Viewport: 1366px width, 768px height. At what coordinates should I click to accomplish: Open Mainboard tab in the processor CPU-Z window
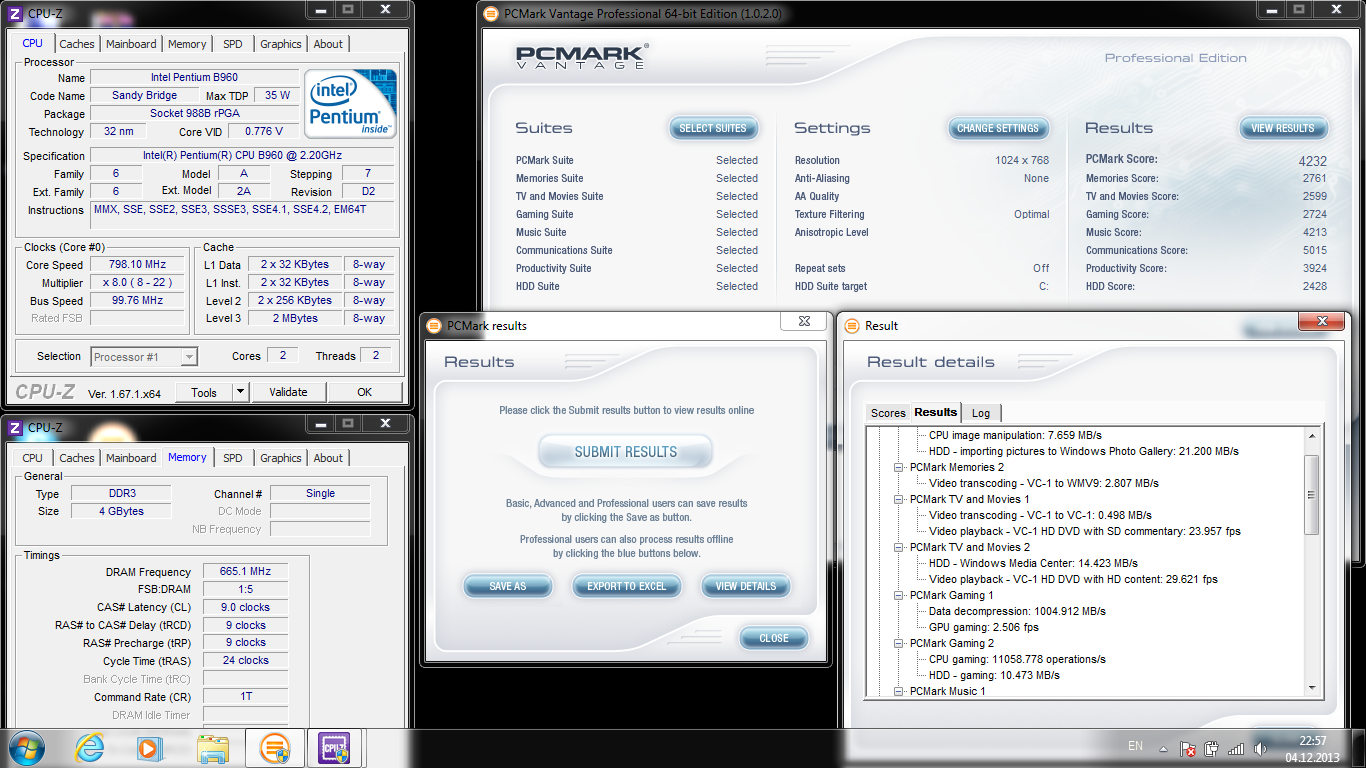(131, 44)
